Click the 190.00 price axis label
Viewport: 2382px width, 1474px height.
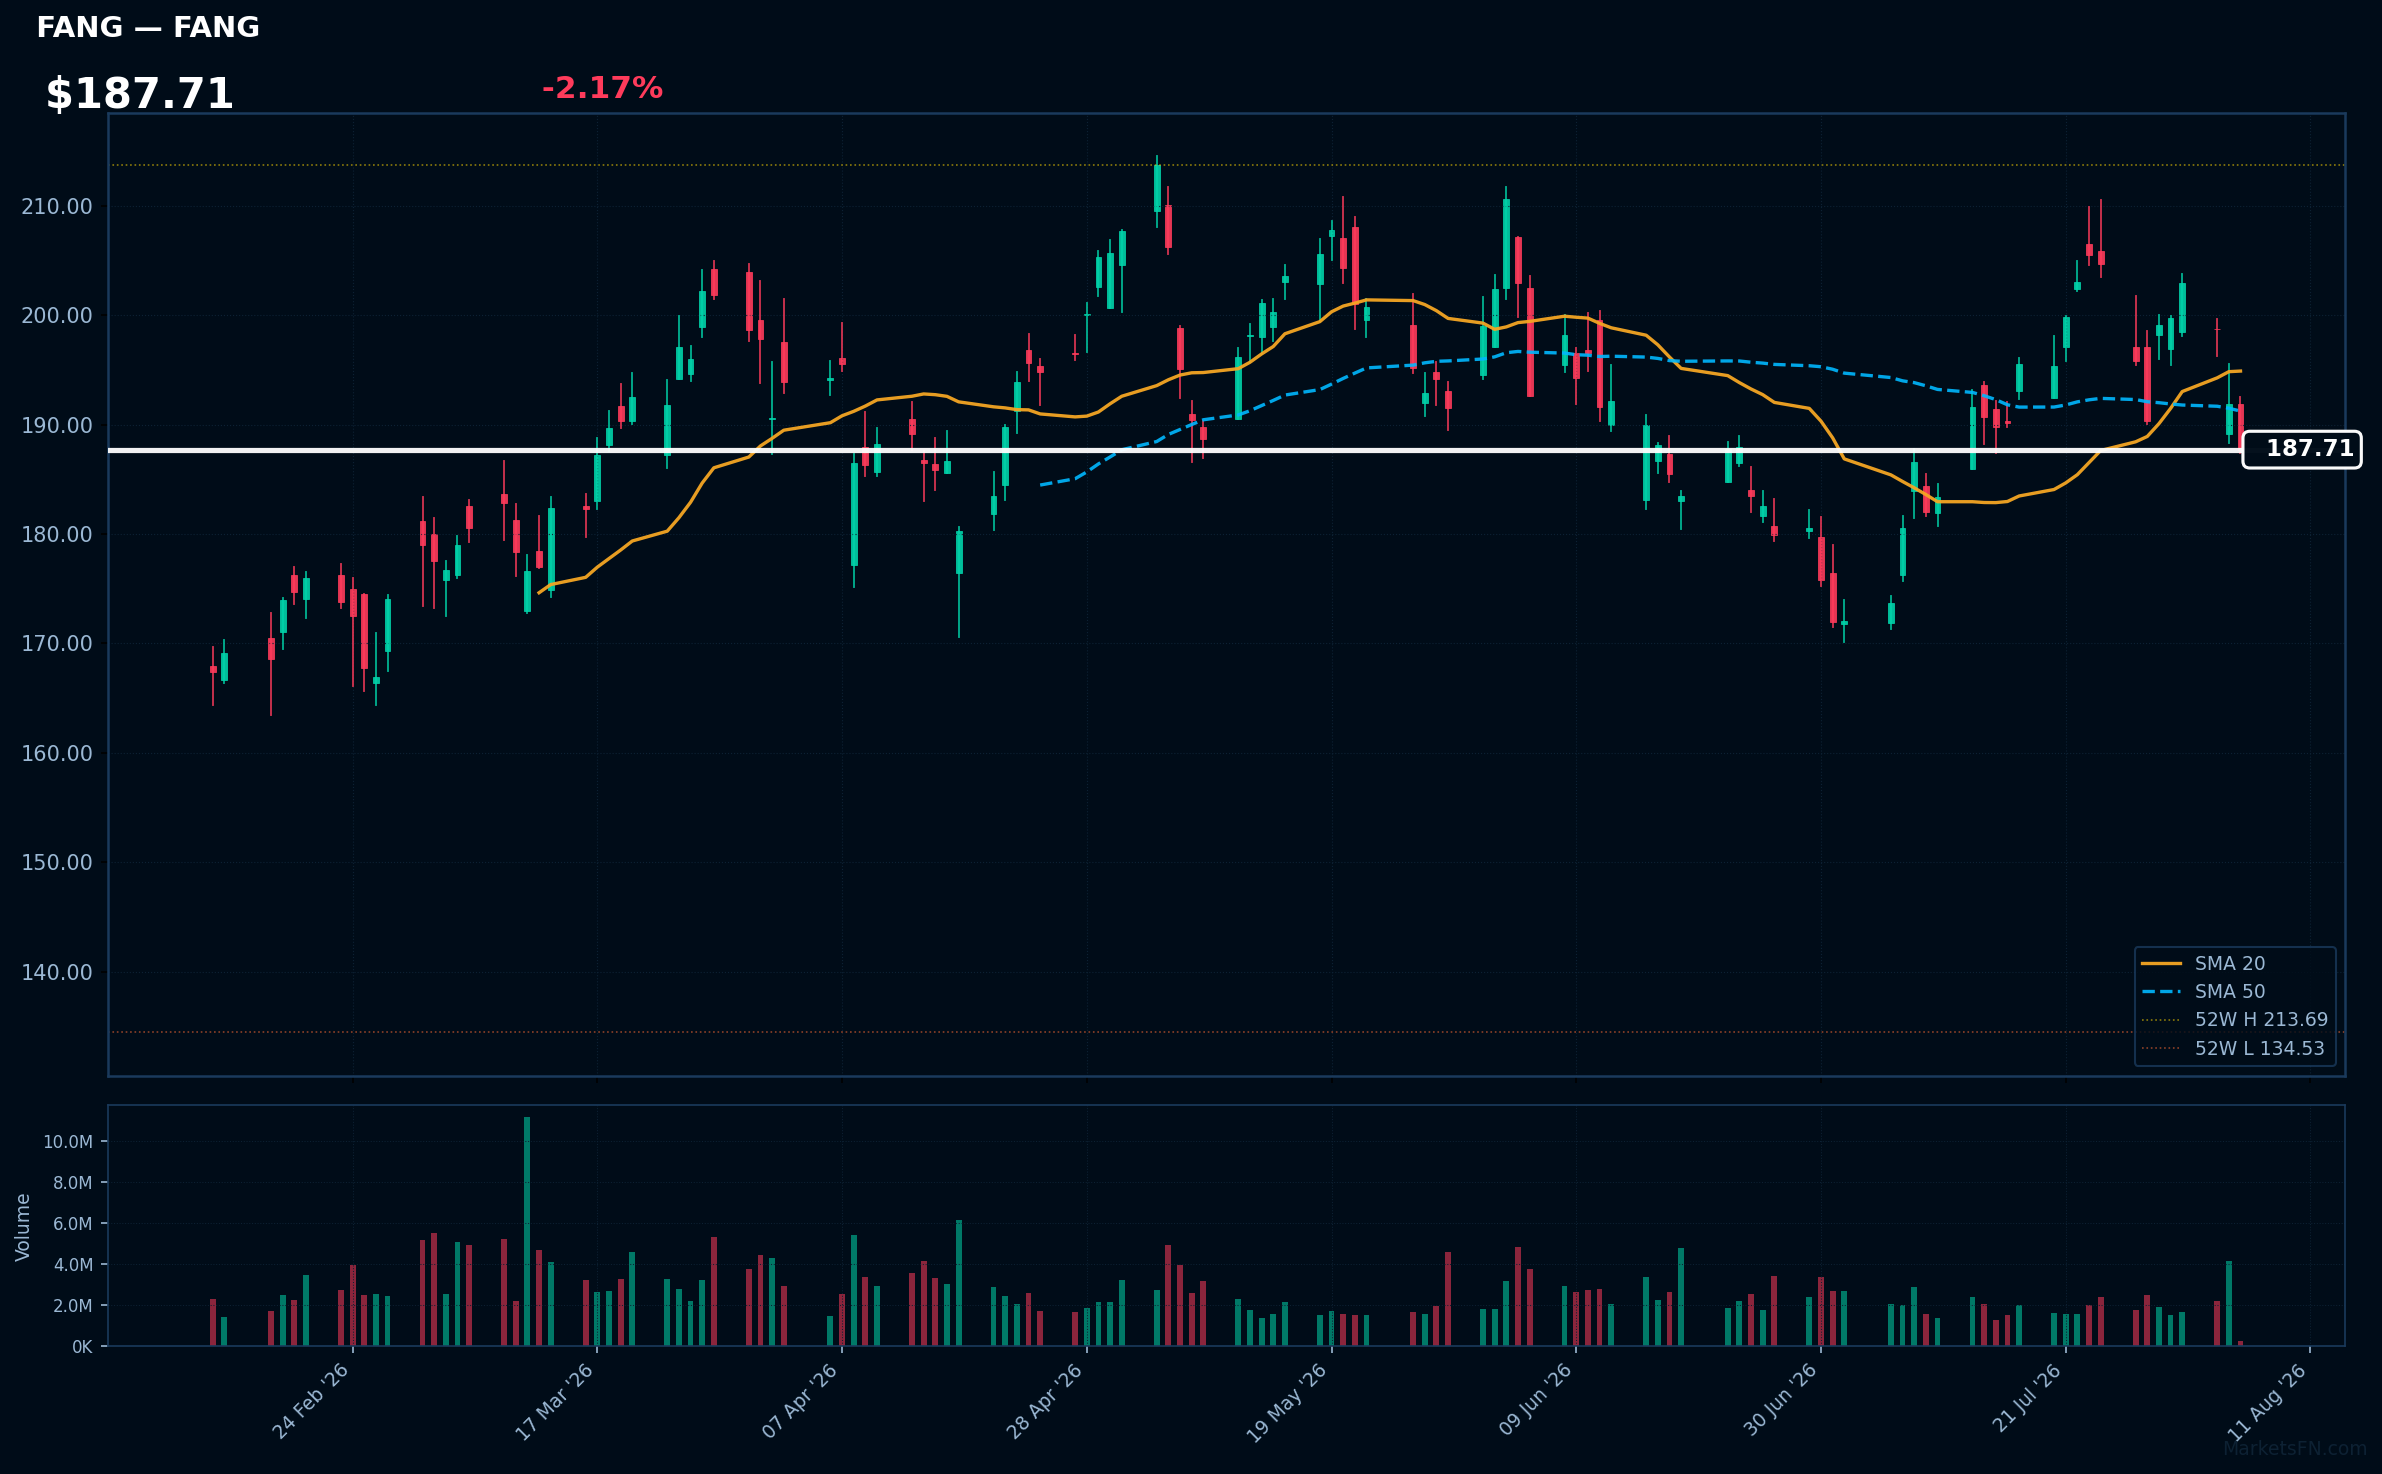(57, 426)
